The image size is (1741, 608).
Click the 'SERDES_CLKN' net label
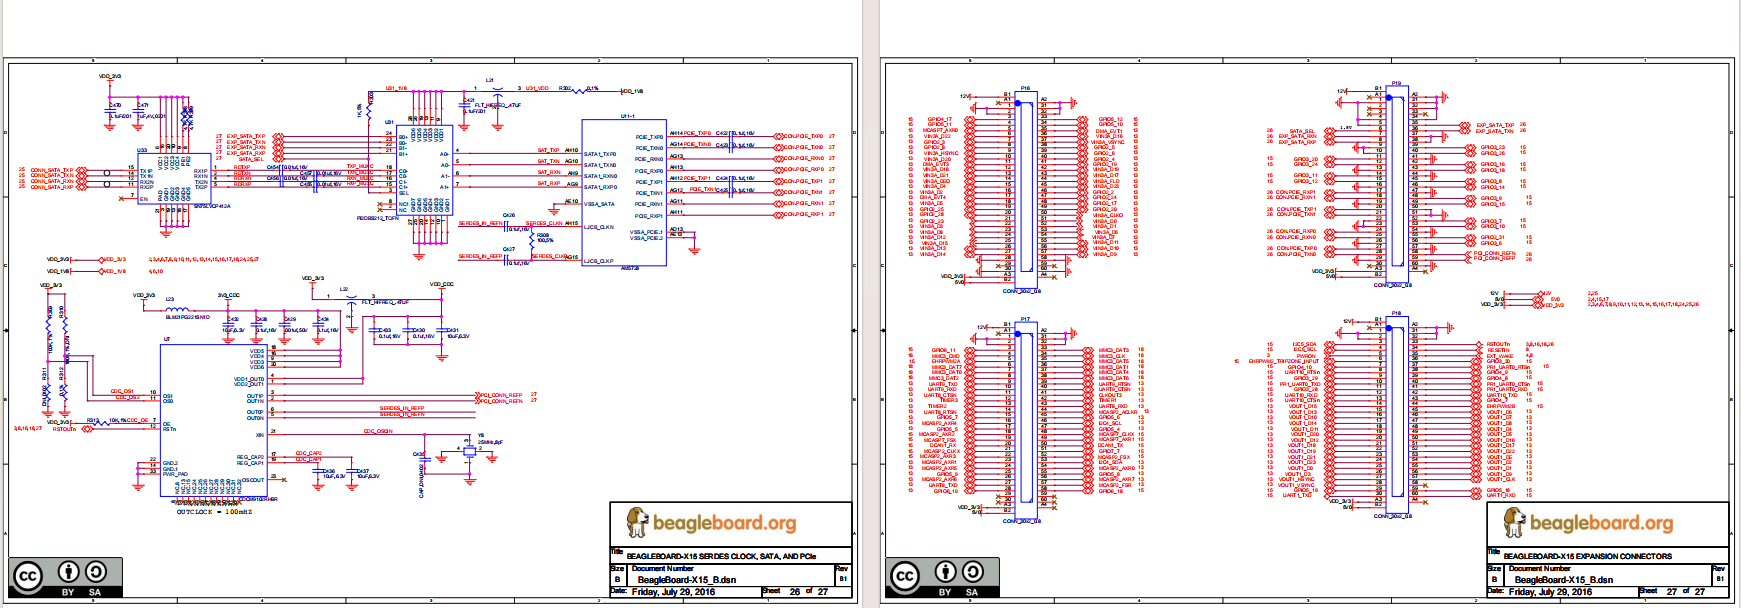pyautogui.click(x=544, y=224)
